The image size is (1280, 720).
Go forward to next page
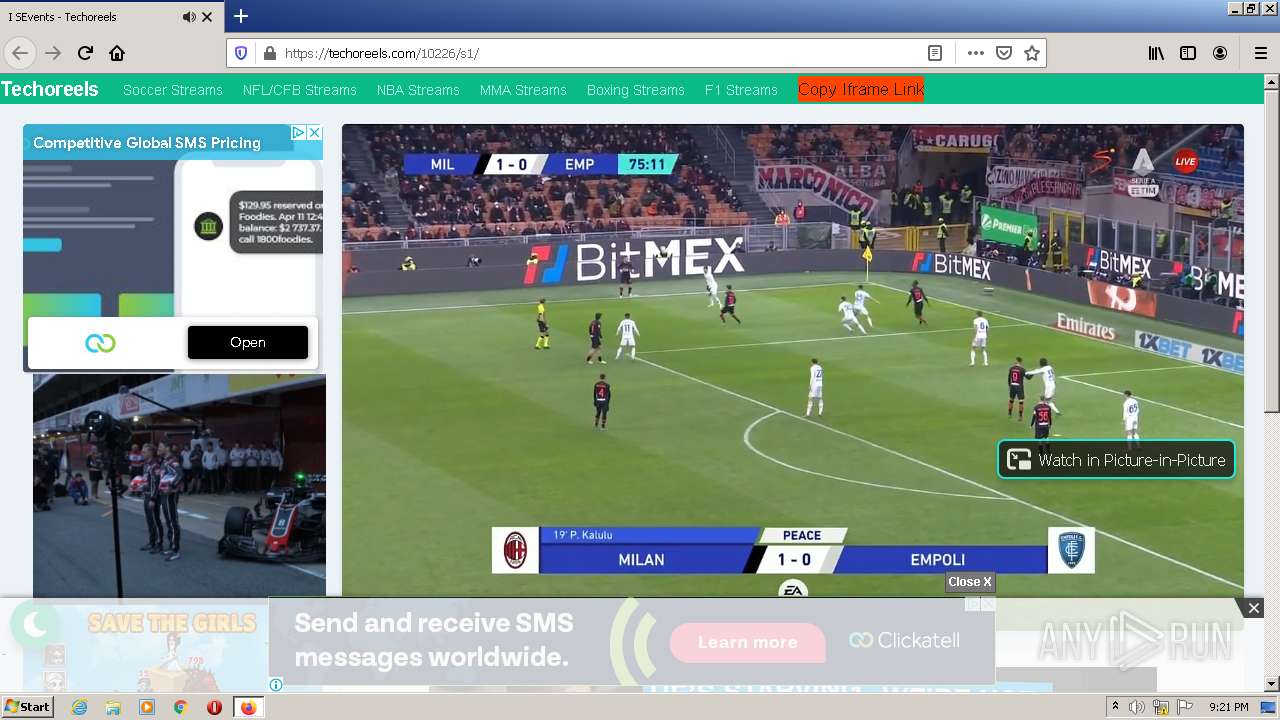coord(53,53)
